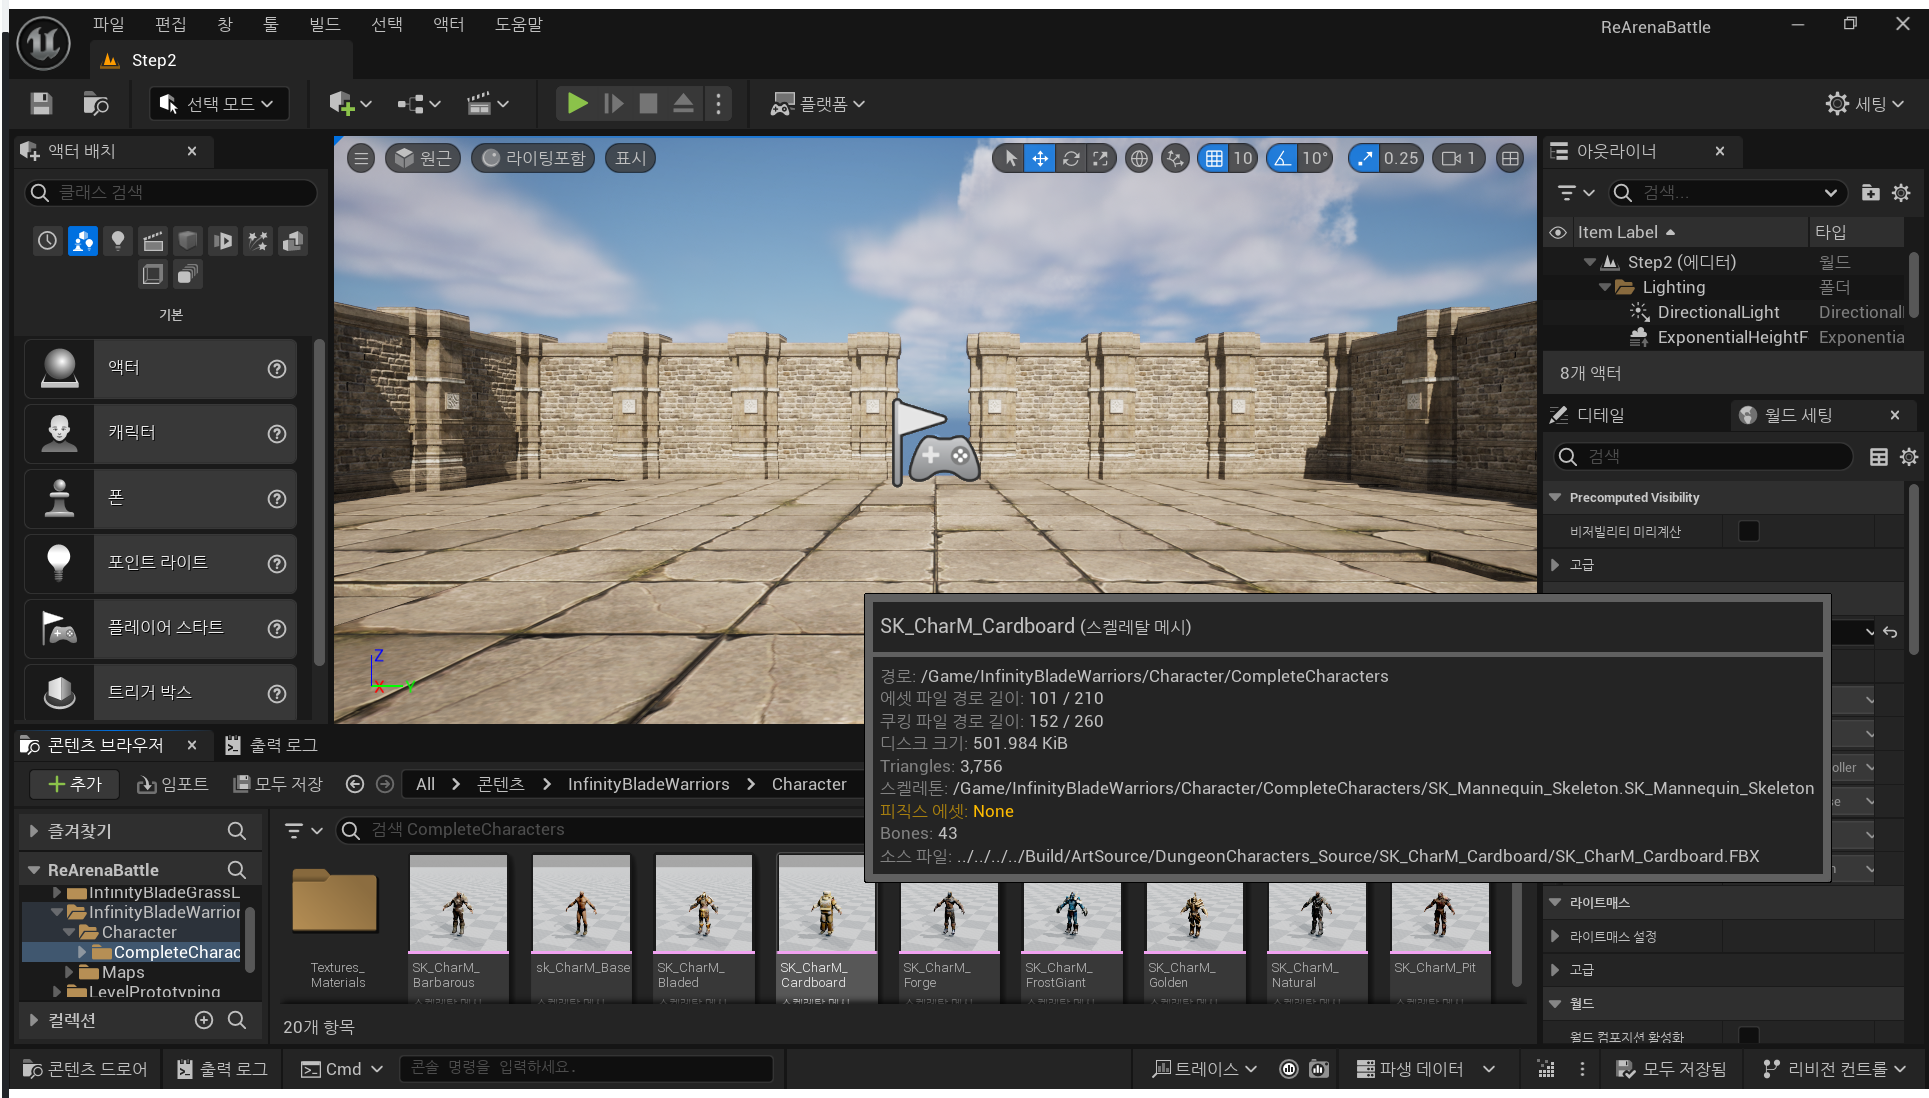Click the eject button in the play controls
This screenshot has width=1929, height=1098.
(x=683, y=103)
